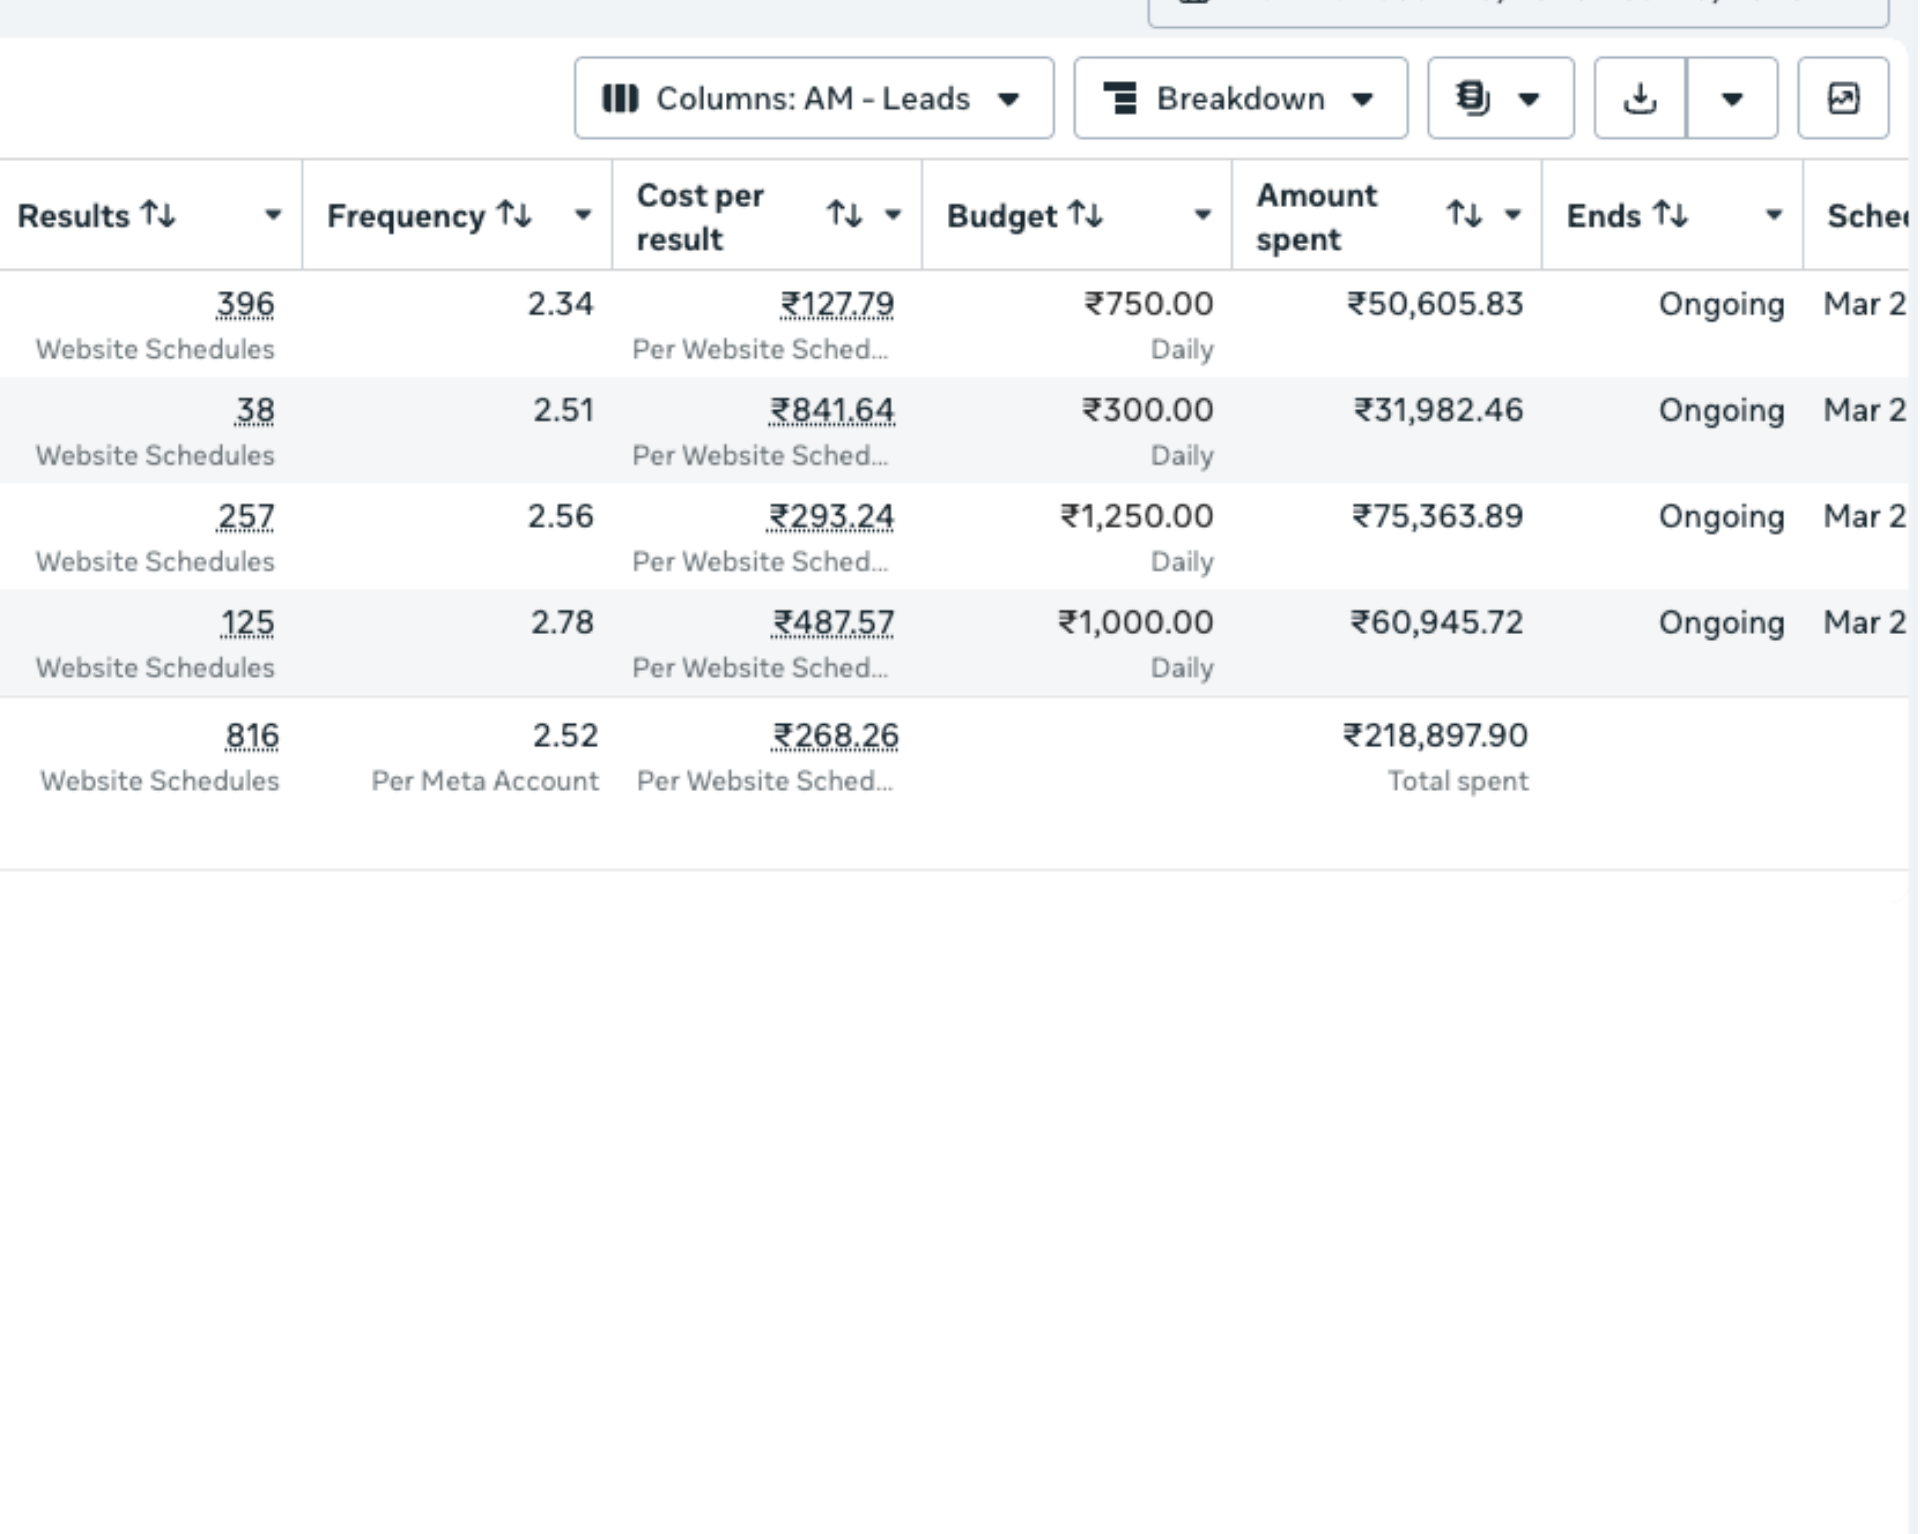The width and height of the screenshot is (1920, 1534).
Task: Sort by Cost per result arrows
Action: point(844,214)
